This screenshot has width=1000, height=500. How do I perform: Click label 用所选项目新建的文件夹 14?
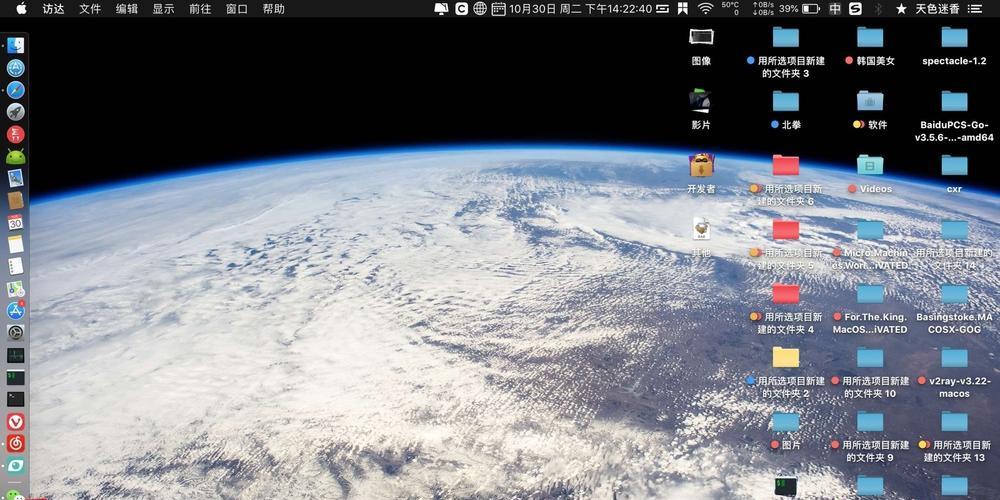[954, 260]
